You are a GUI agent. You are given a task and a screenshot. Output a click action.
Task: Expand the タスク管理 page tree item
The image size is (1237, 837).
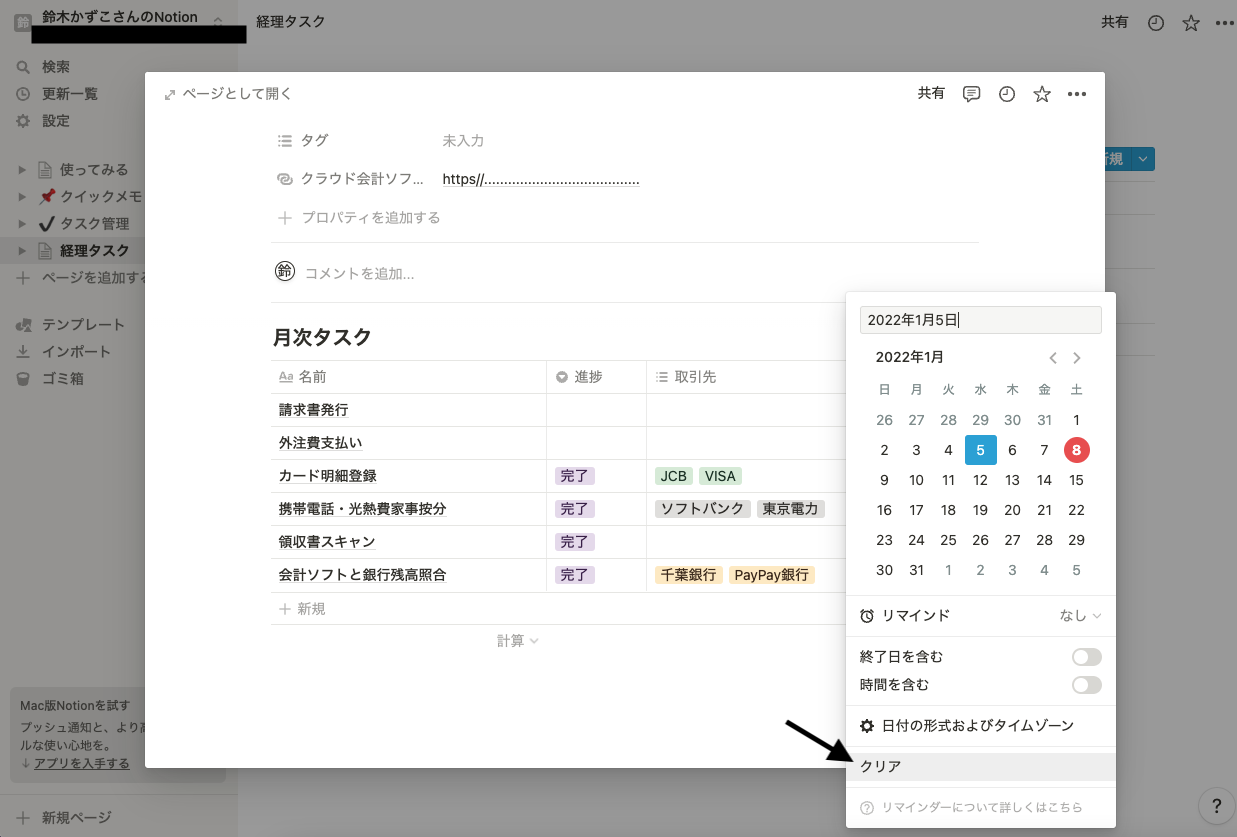tap(23, 224)
